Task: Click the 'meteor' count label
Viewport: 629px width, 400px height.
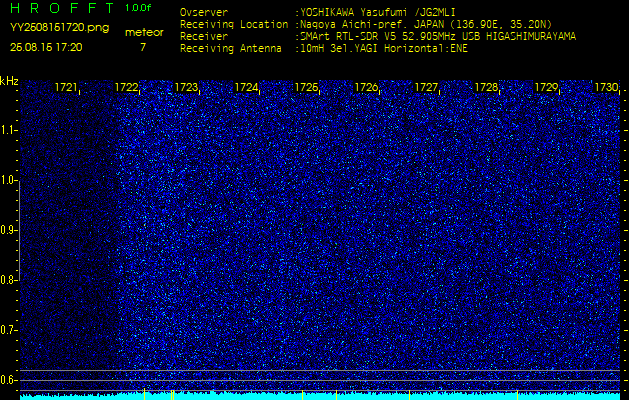Action: coord(144,32)
